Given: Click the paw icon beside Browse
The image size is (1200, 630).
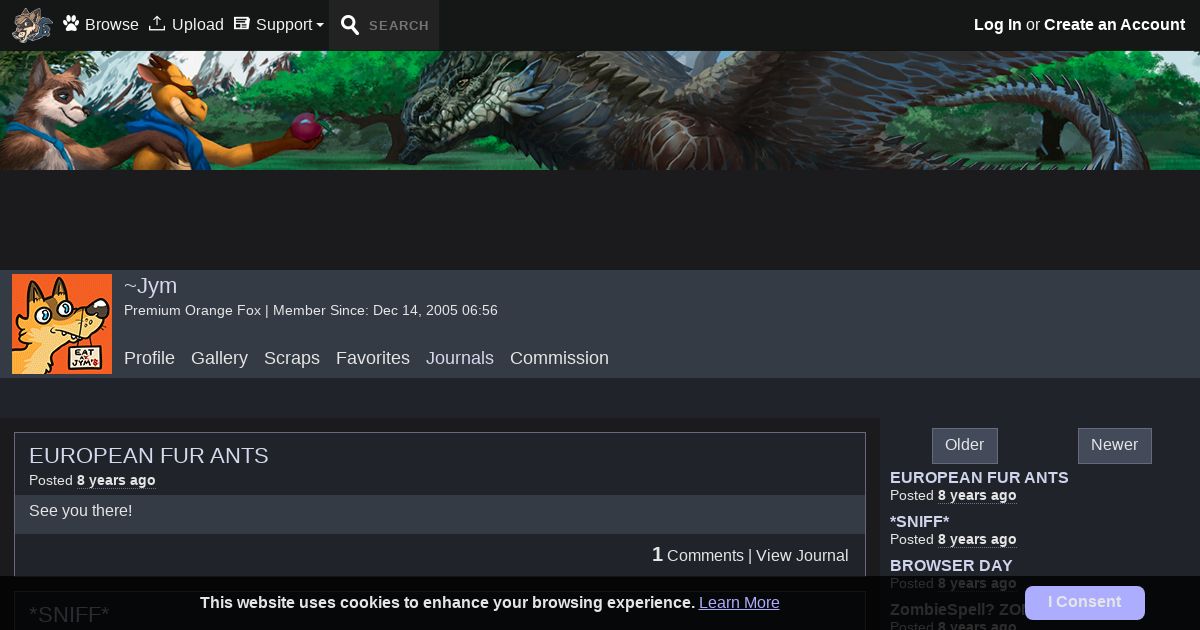Looking at the screenshot, I should pos(71,23).
